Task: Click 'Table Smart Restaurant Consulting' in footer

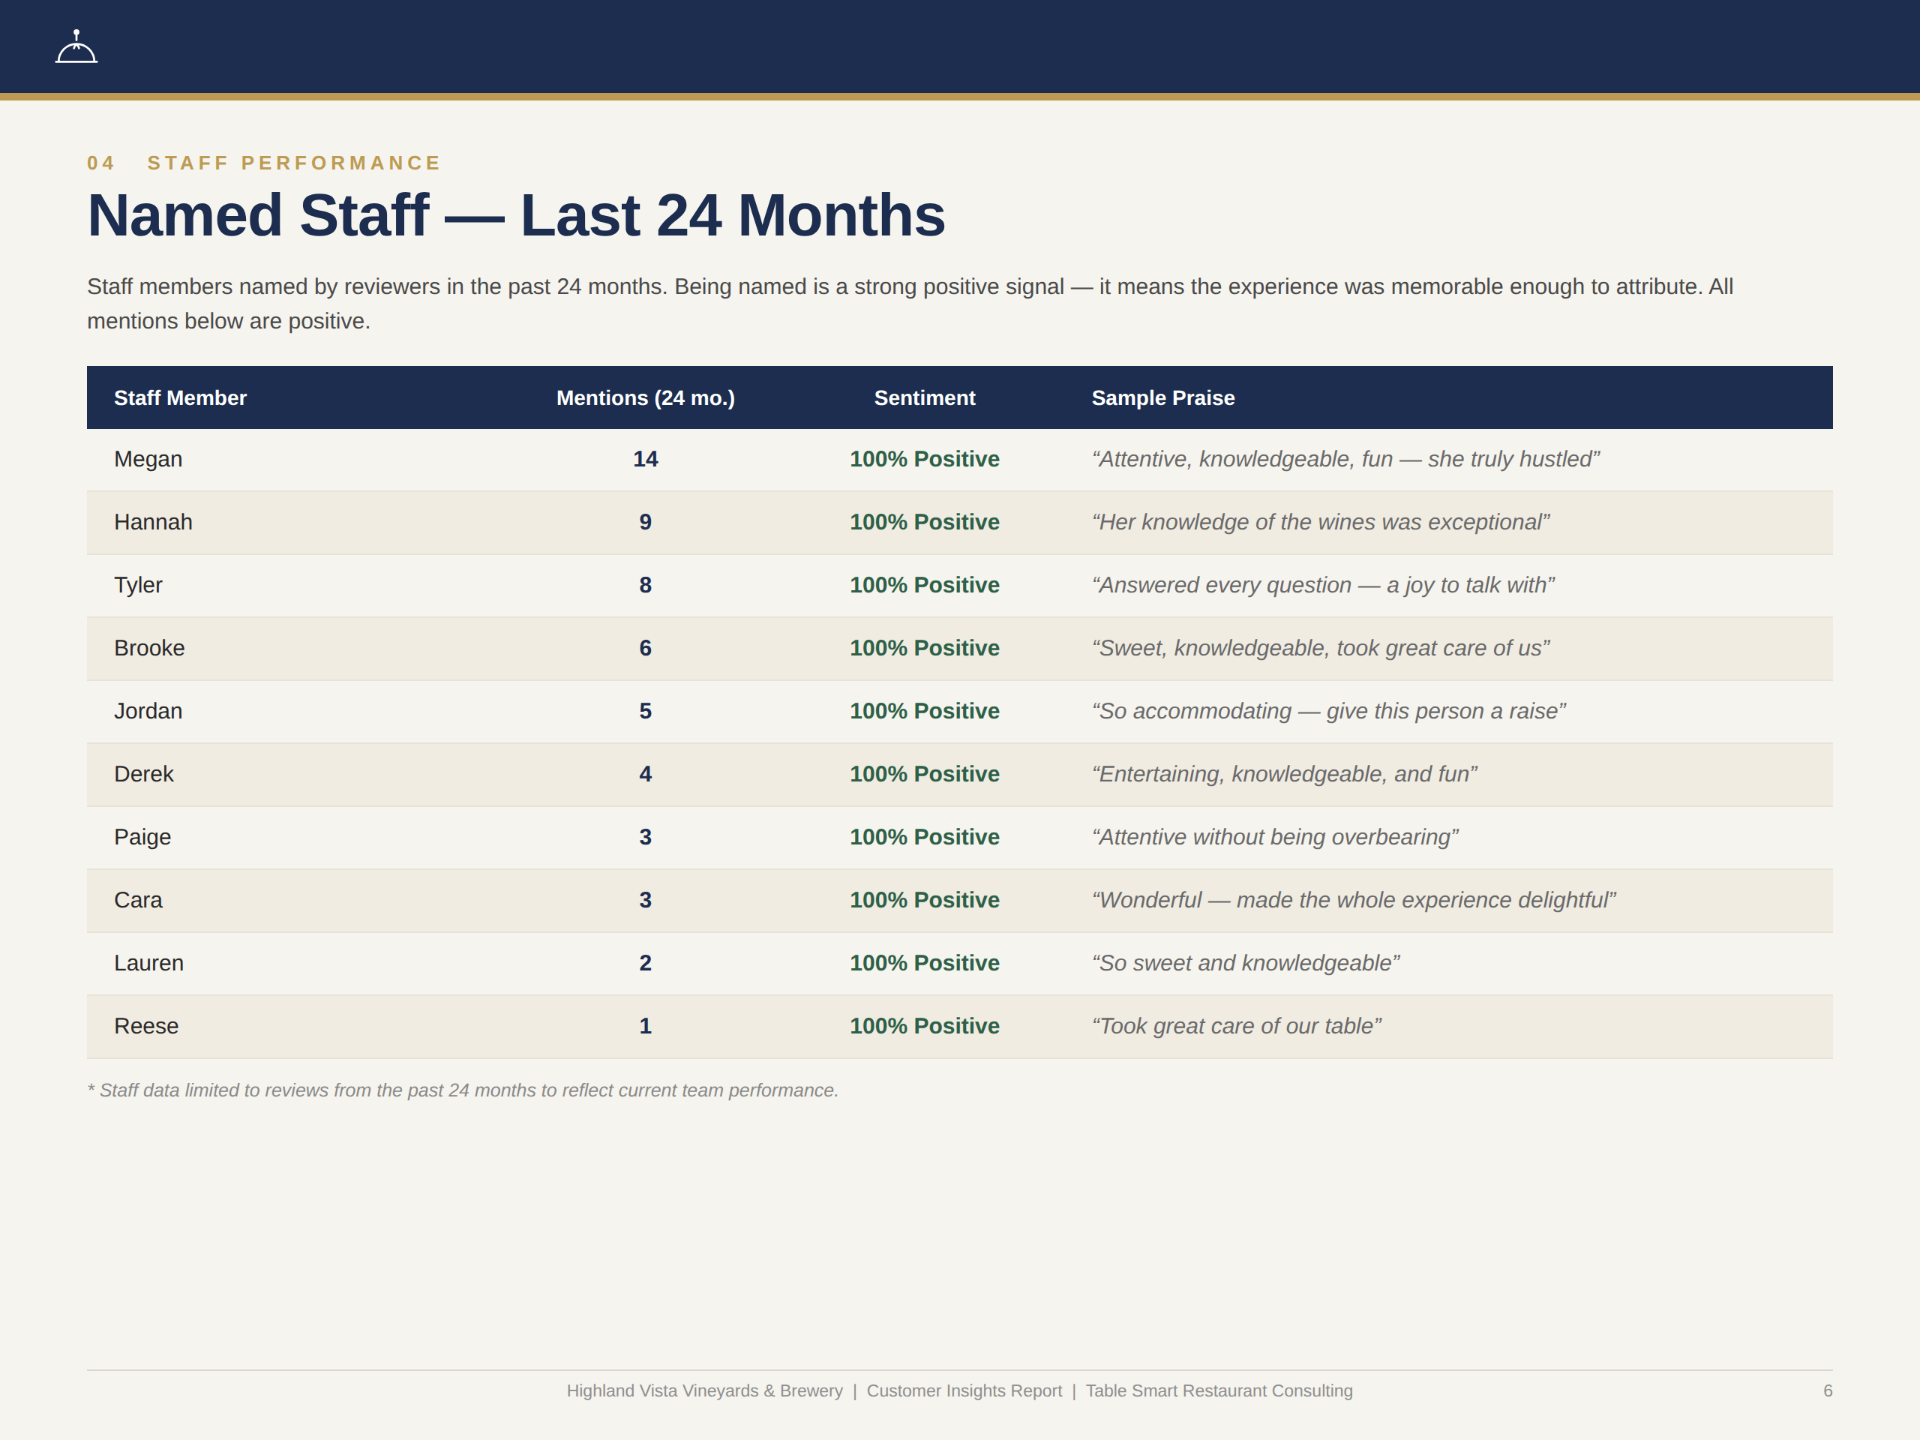Action: 1219,1391
